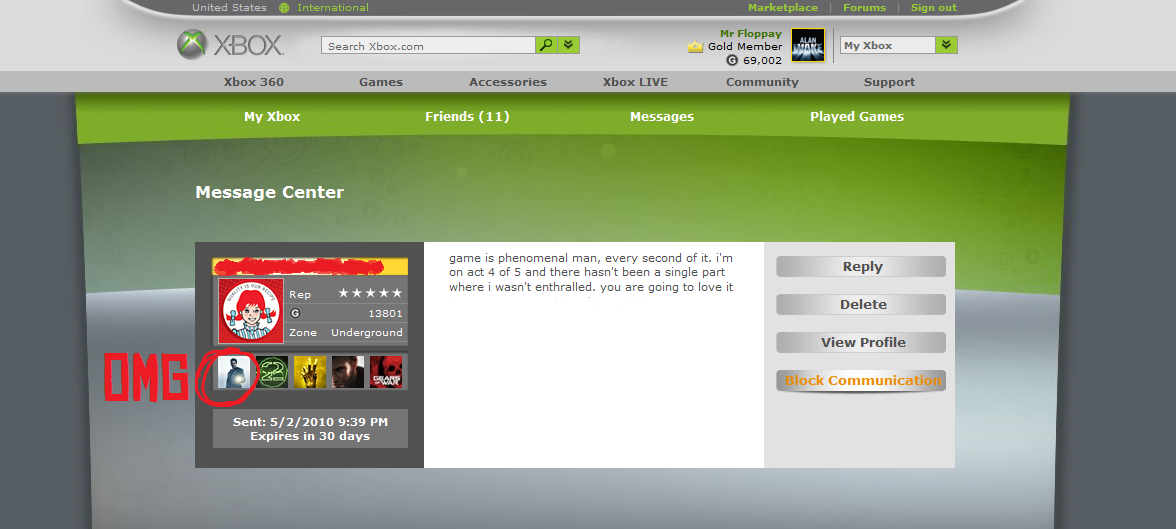1176x529 pixels.
Task: Open the Forums link
Action: (x=864, y=8)
